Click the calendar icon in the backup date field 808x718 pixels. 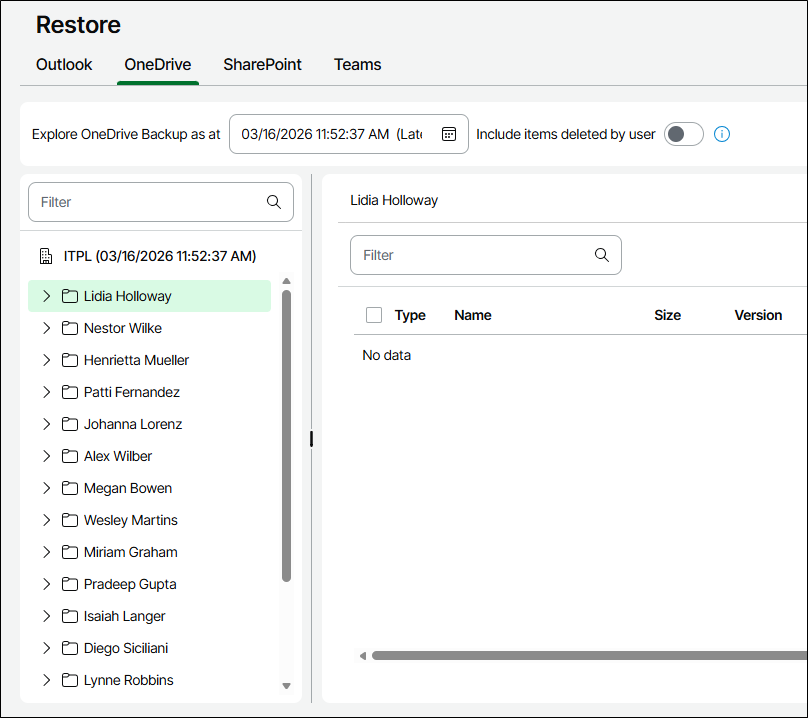coord(449,134)
